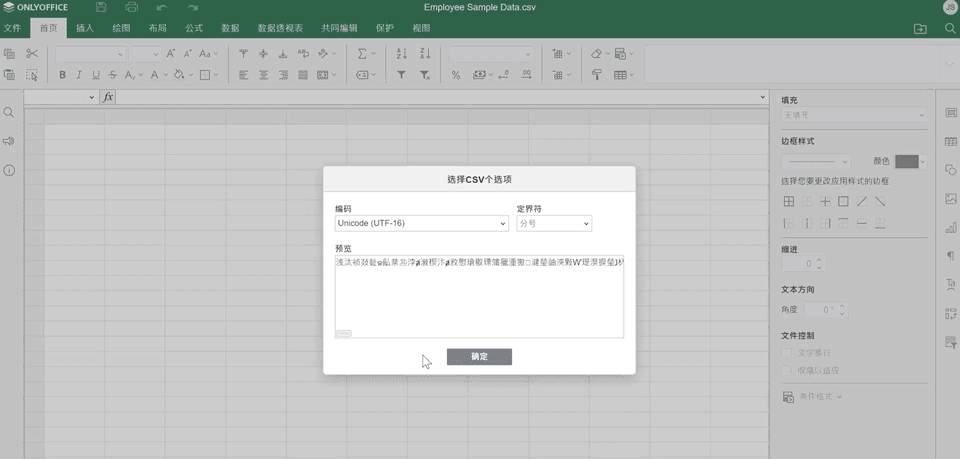Open the 定界符 delimiter dropdown
This screenshot has height=459, width=960.
554,223
